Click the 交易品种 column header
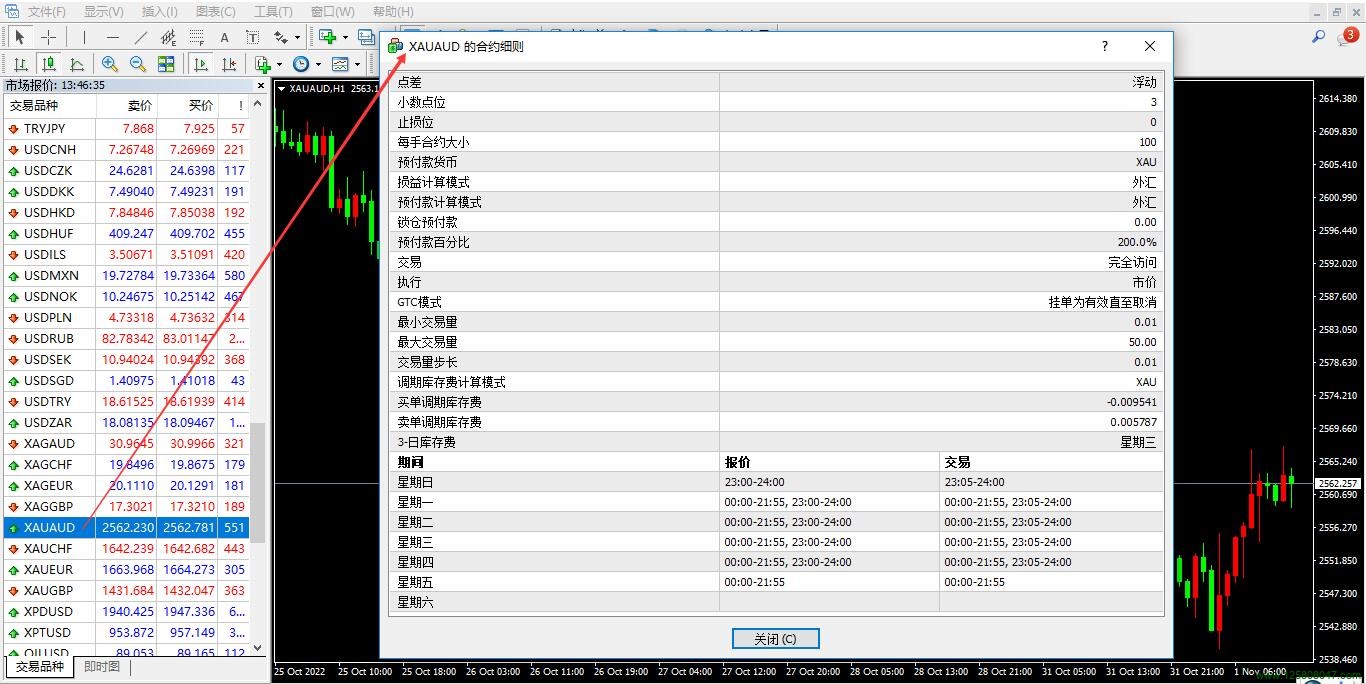Viewport: 1366px width, 684px height. 49,105
